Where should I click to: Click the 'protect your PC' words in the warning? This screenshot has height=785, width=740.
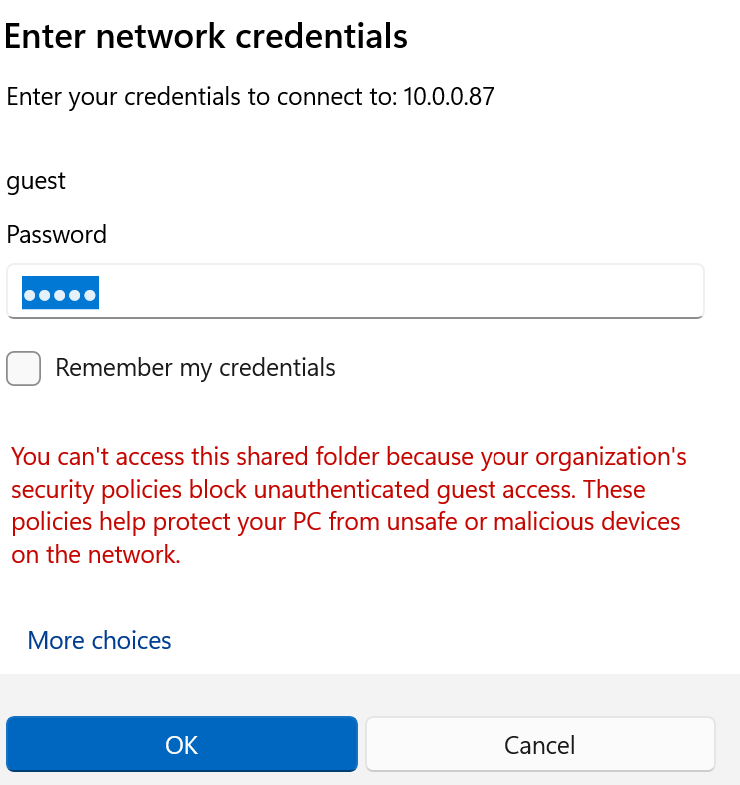(x=237, y=522)
